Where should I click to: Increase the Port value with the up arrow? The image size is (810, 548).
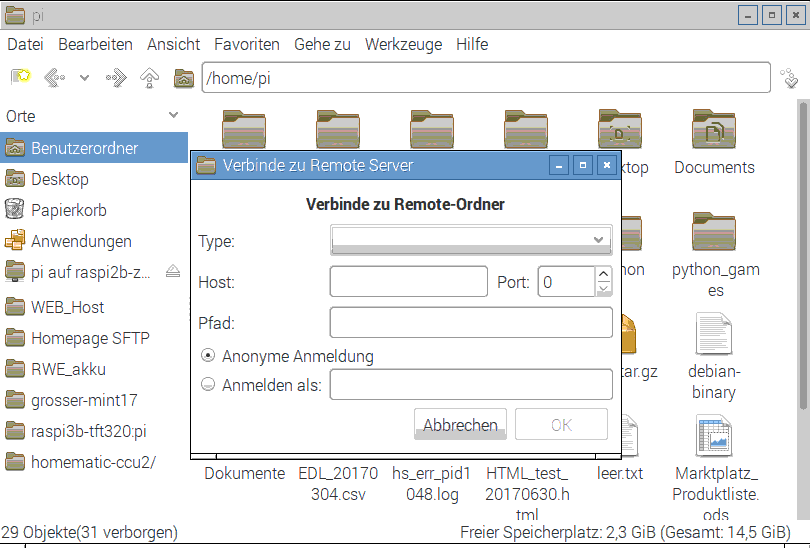tap(603, 275)
